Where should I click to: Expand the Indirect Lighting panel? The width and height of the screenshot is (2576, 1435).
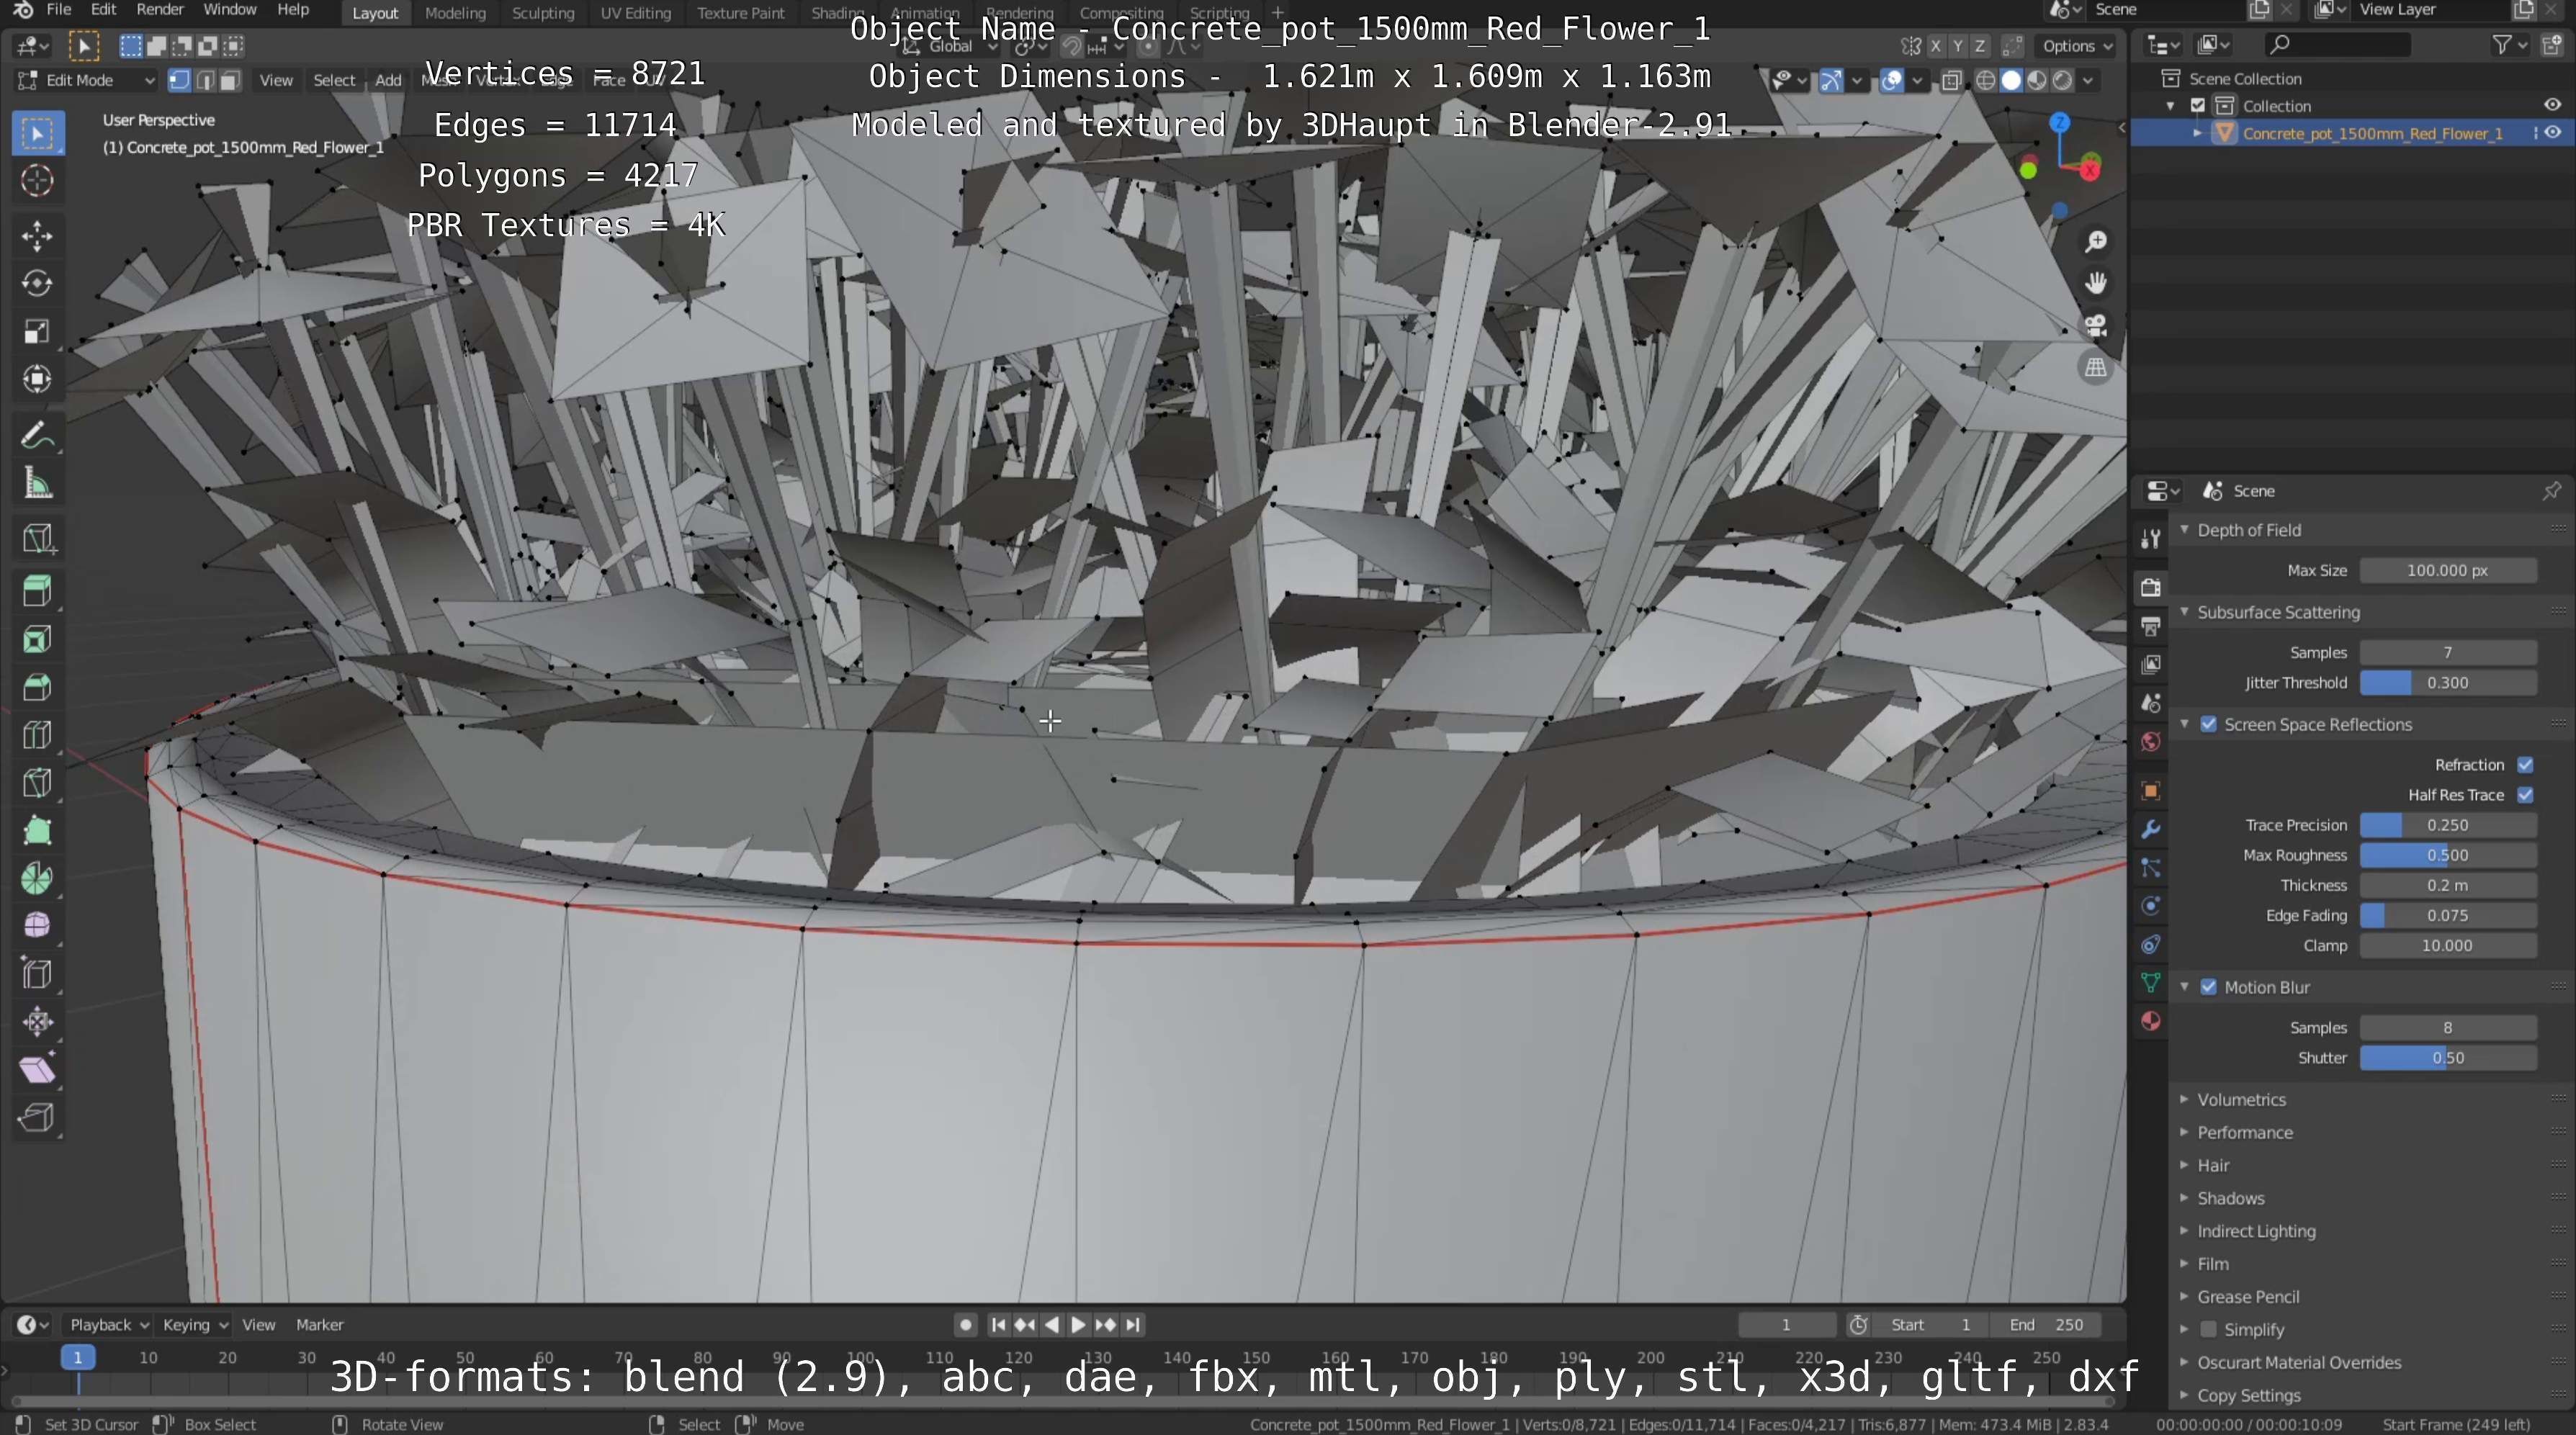[2256, 1231]
